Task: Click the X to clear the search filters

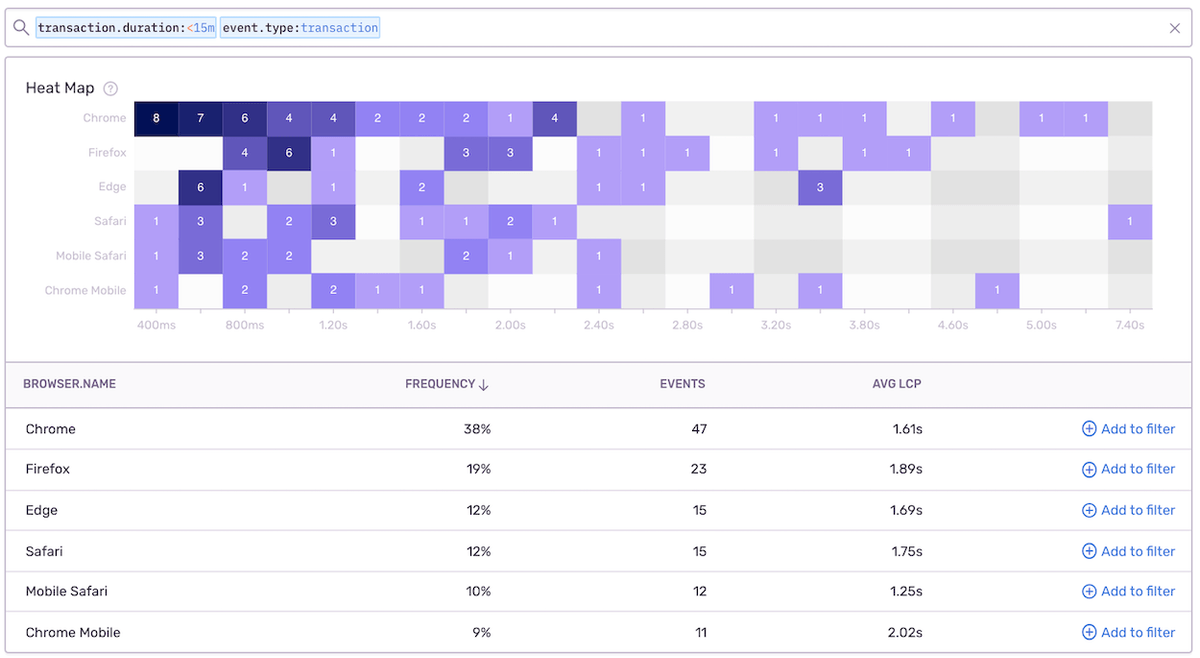Action: click(x=1175, y=28)
